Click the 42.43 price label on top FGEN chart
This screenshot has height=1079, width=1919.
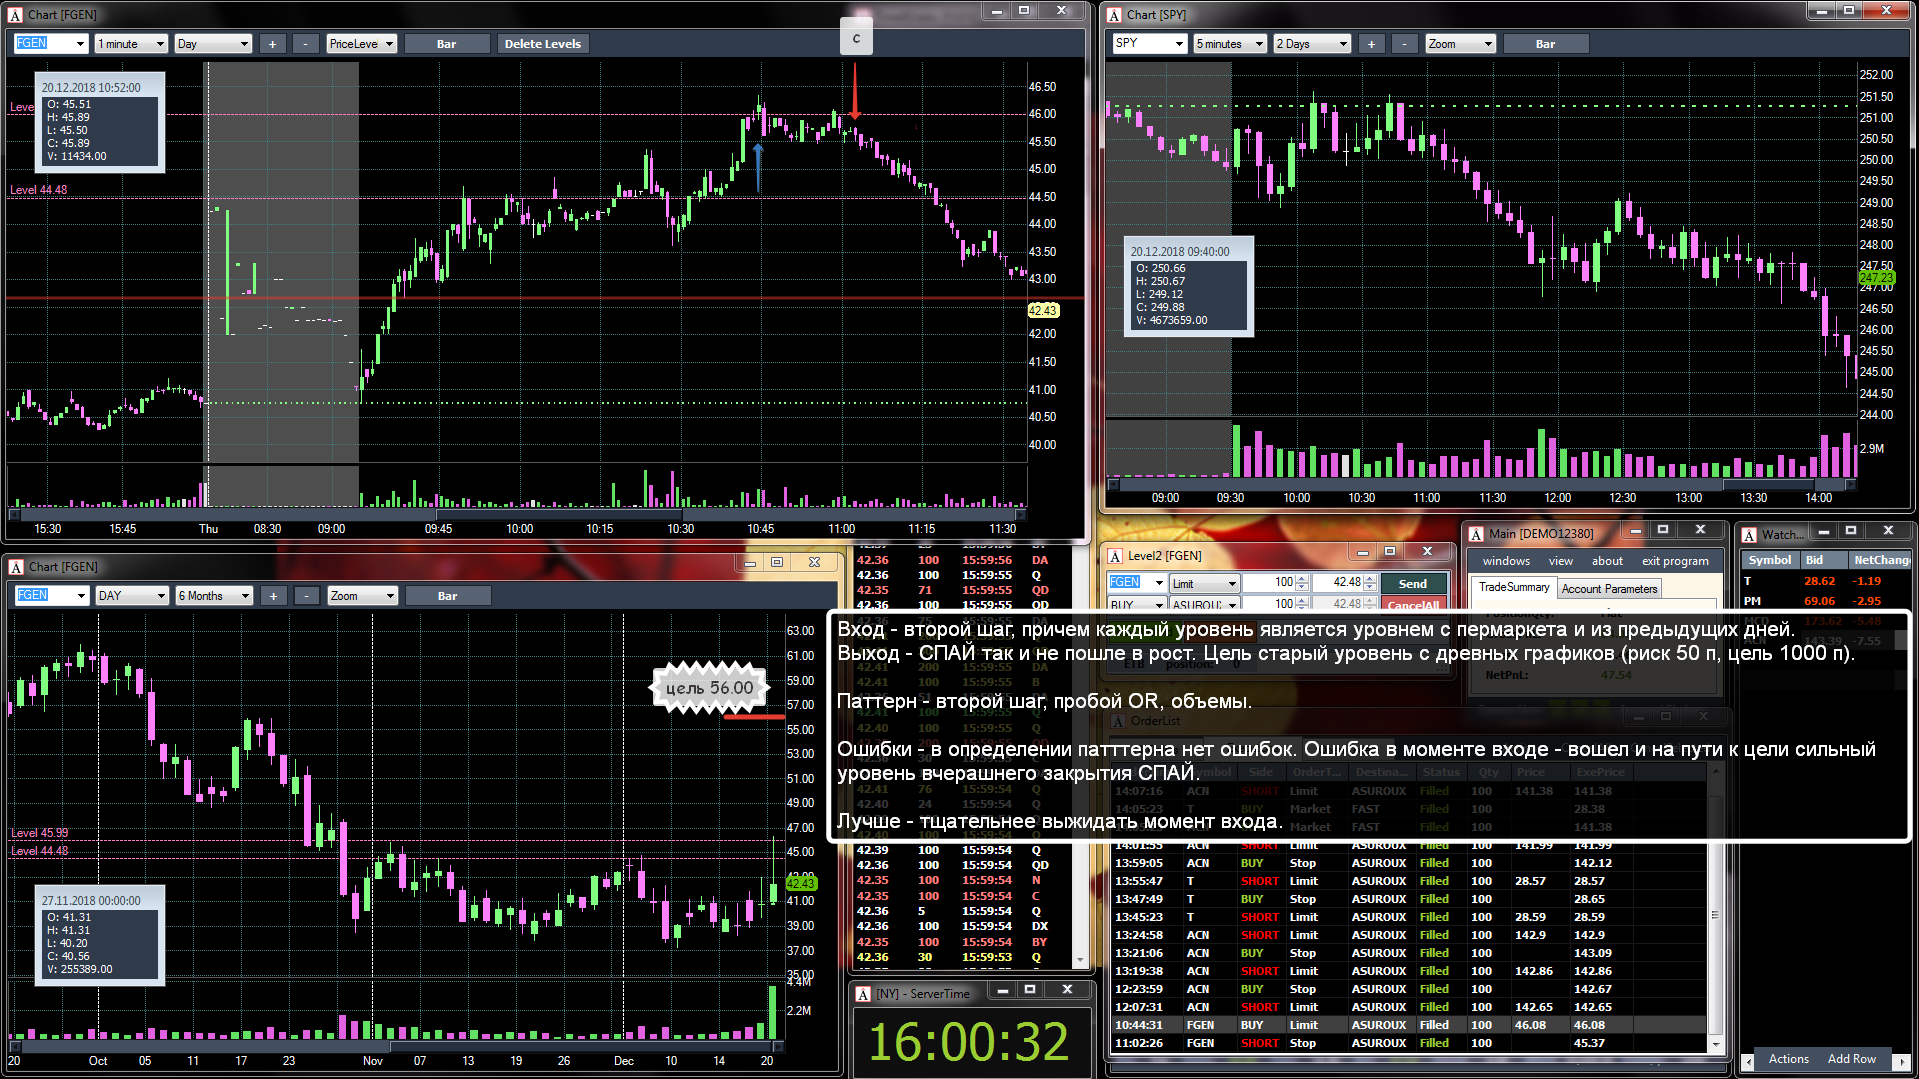[x=1043, y=311]
